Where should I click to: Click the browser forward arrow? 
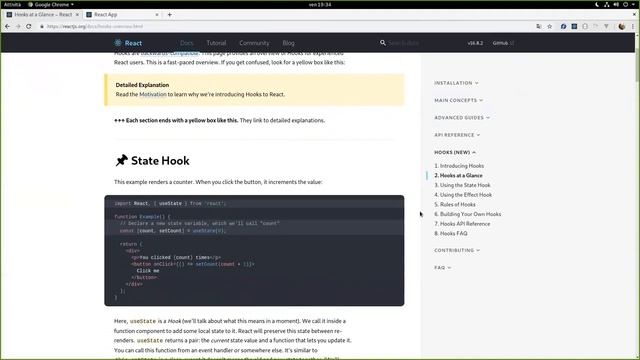pos(18,26)
